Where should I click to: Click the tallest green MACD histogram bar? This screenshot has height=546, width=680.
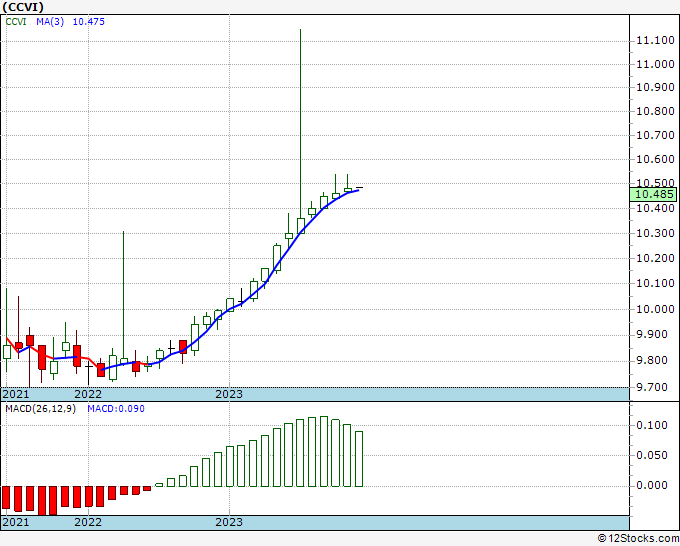pos(324,451)
